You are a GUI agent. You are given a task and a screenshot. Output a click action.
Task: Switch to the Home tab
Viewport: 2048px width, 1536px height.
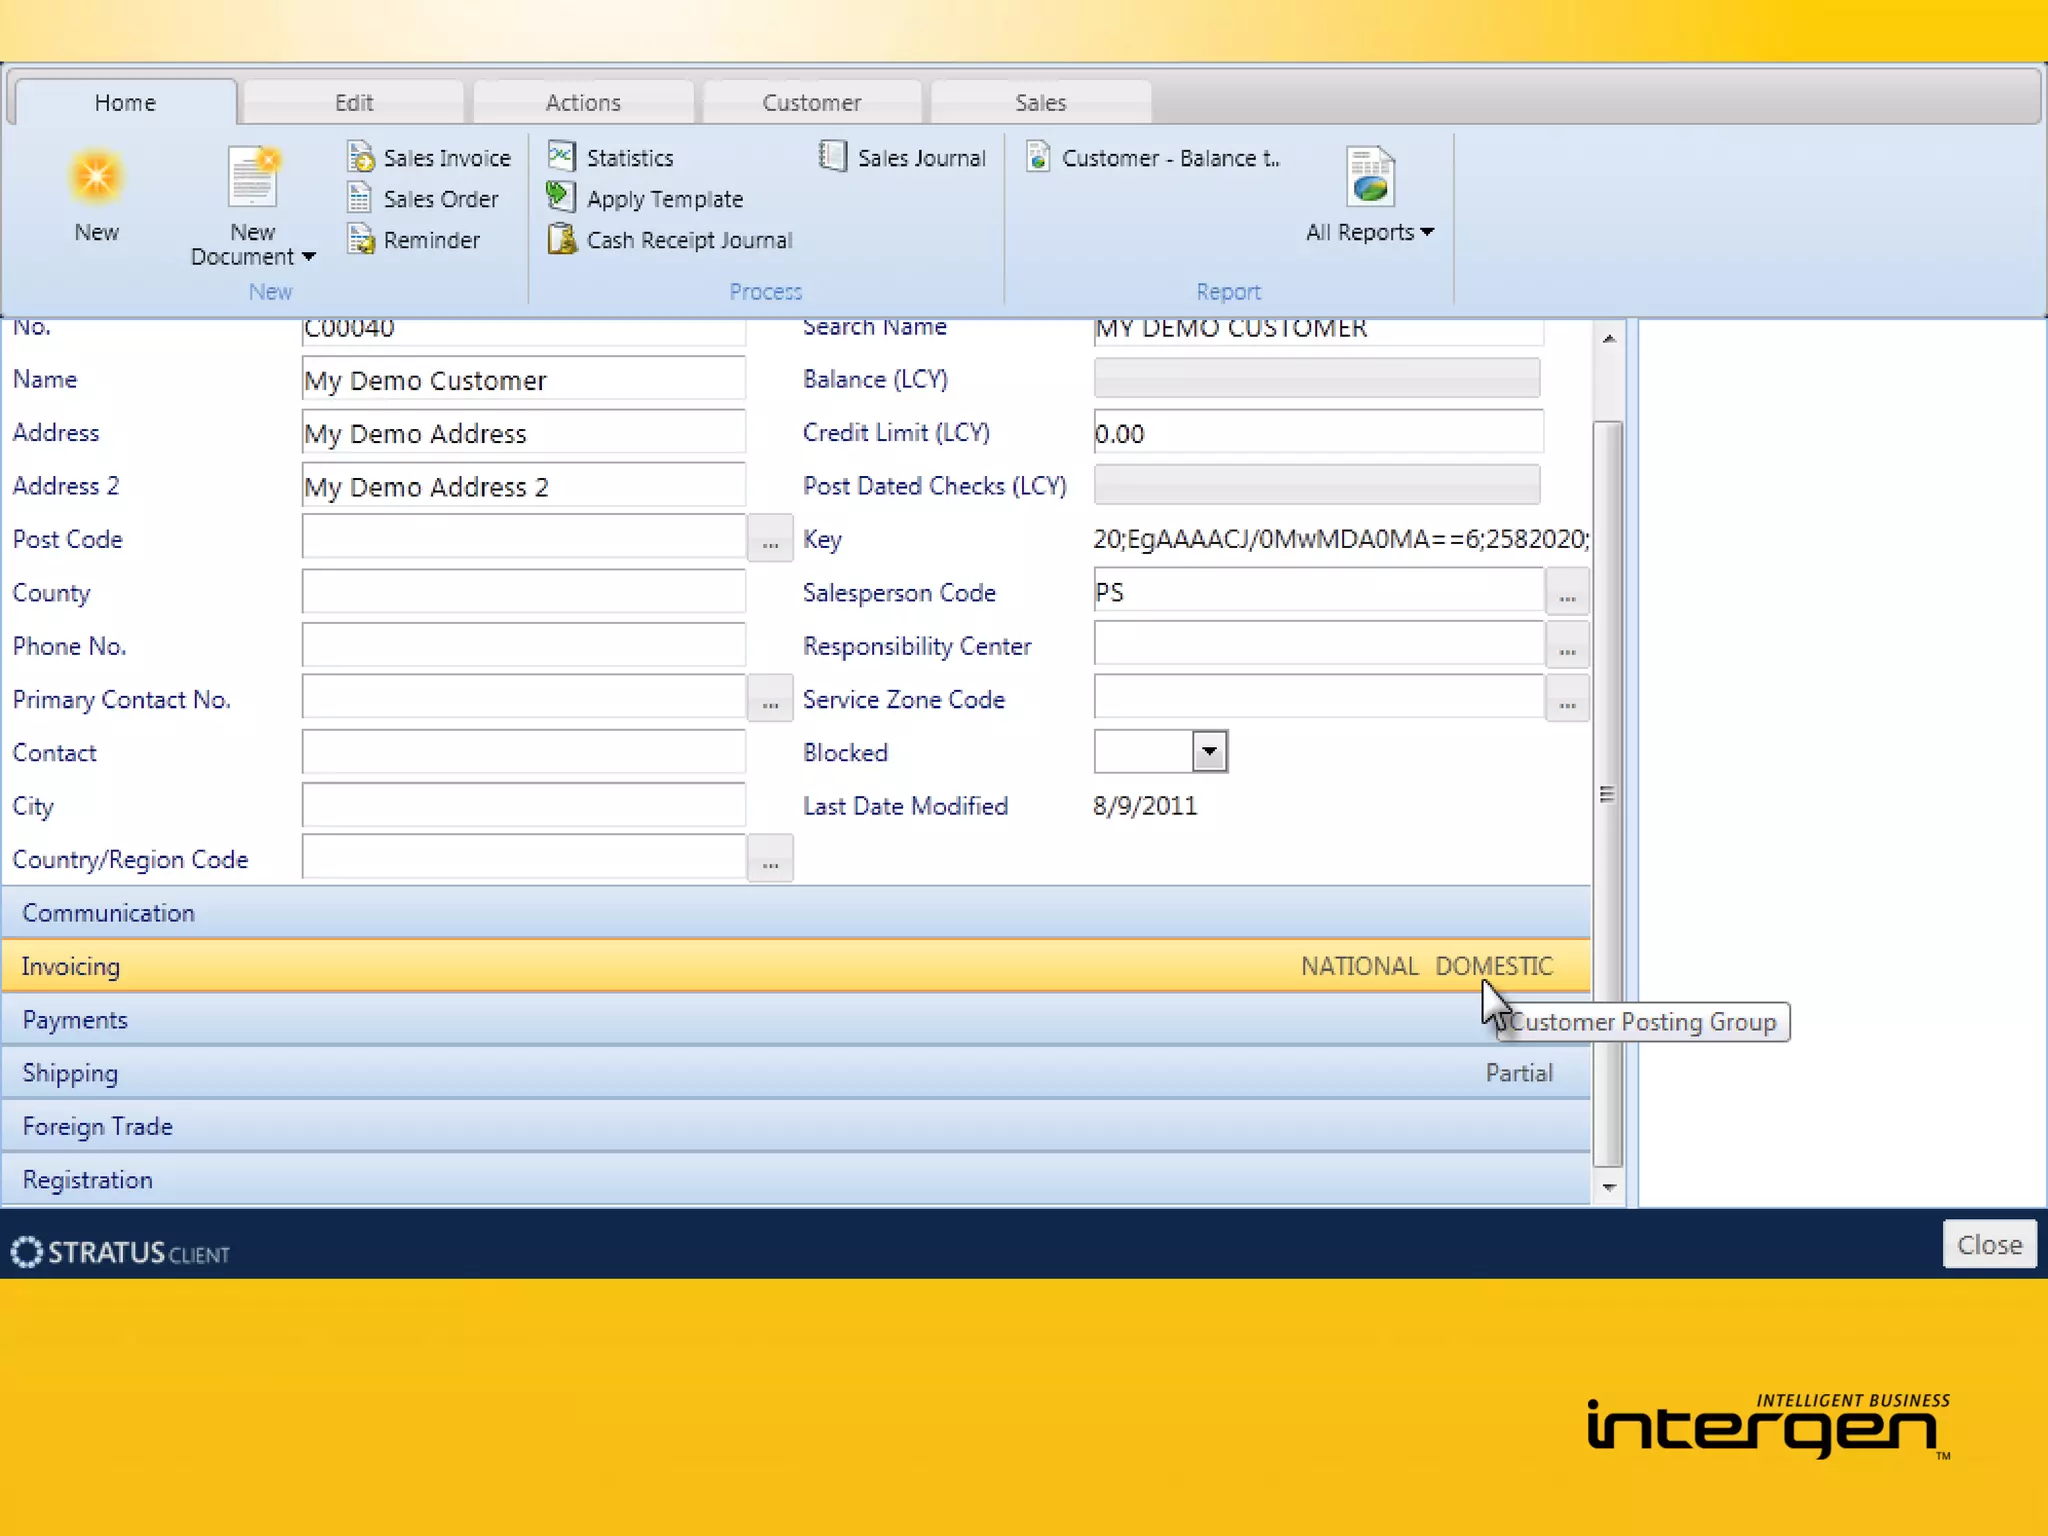pos(125,102)
